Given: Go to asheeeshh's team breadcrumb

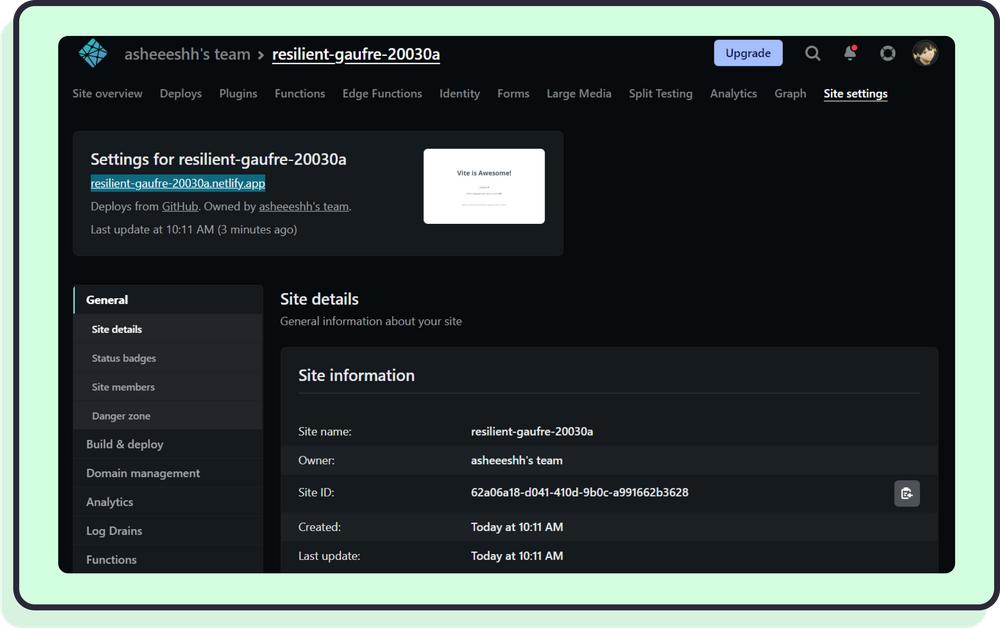Looking at the screenshot, I should (187, 55).
